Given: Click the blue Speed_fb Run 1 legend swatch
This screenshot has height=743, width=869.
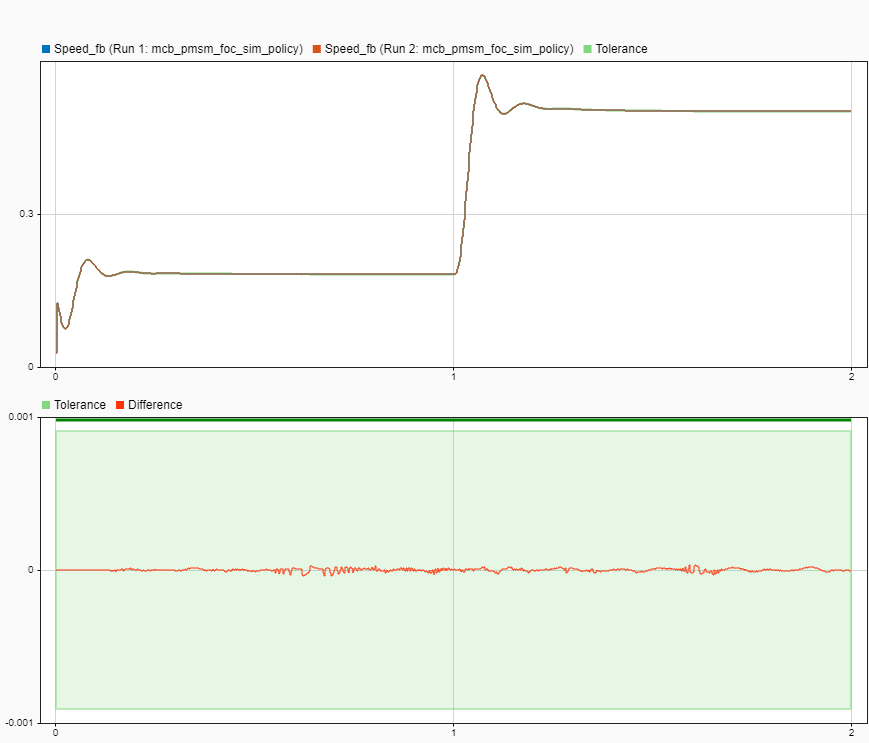Looking at the screenshot, I should tap(44, 48).
